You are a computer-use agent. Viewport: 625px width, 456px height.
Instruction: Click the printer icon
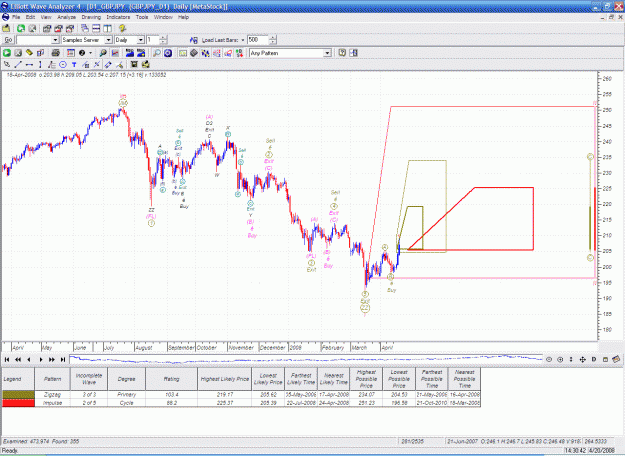(55, 53)
